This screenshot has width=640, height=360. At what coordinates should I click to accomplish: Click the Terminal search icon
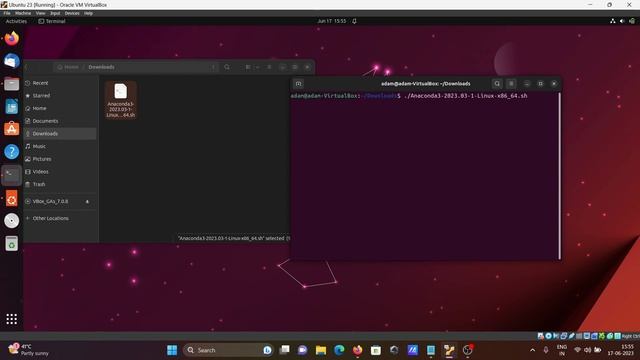point(497,84)
